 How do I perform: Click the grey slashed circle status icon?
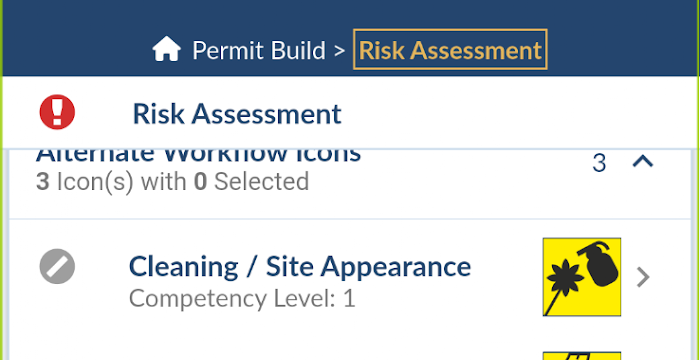point(57,266)
